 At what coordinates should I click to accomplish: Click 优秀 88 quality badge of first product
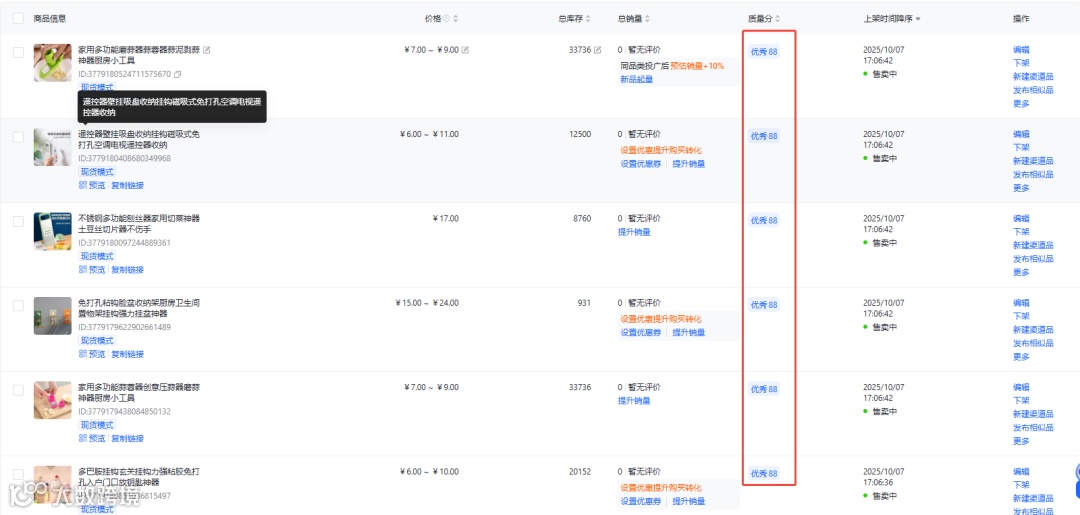pos(764,52)
